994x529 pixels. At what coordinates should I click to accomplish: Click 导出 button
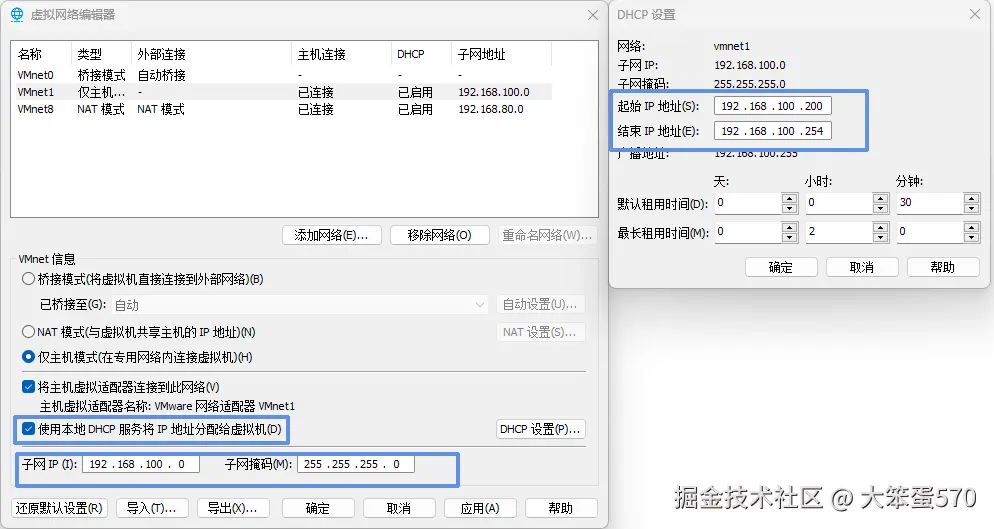pos(233,508)
